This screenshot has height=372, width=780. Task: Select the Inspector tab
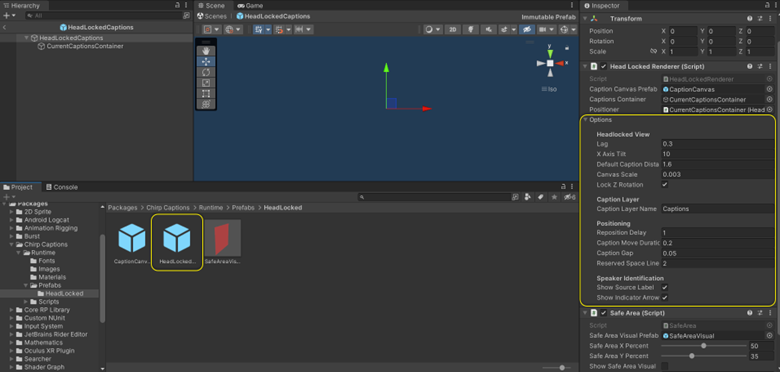pyautogui.click(x=602, y=6)
